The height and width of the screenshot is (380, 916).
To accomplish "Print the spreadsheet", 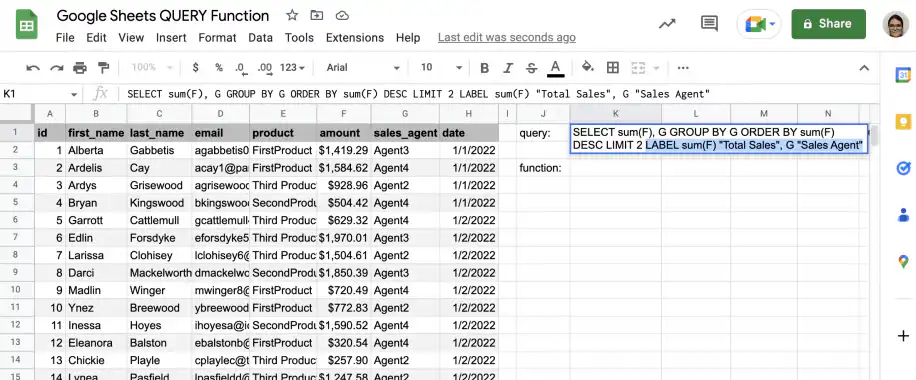I will 80,68.
